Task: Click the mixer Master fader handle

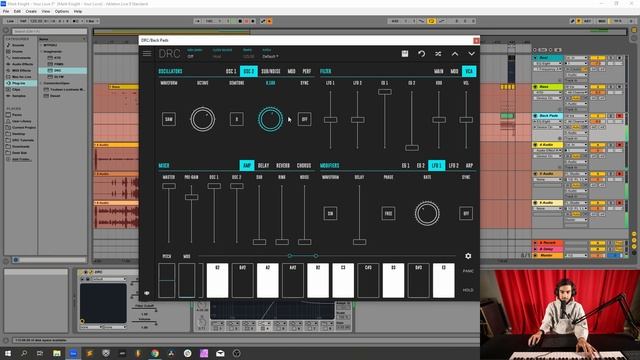Action: click(x=169, y=186)
